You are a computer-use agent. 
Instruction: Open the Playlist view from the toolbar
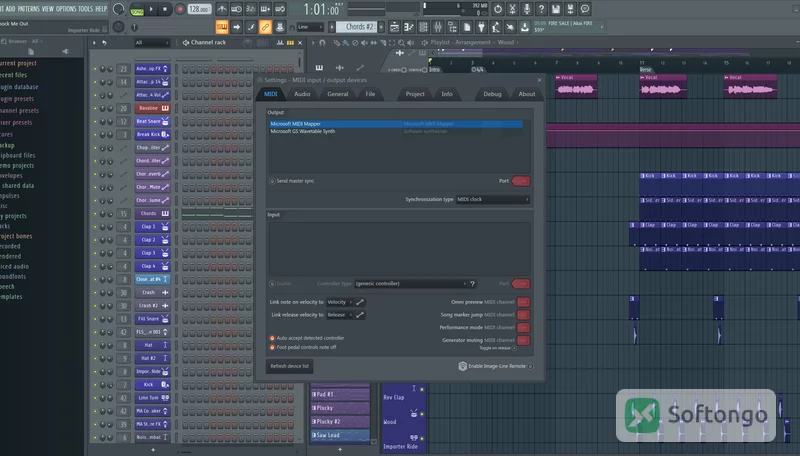pyautogui.click(x=394, y=27)
